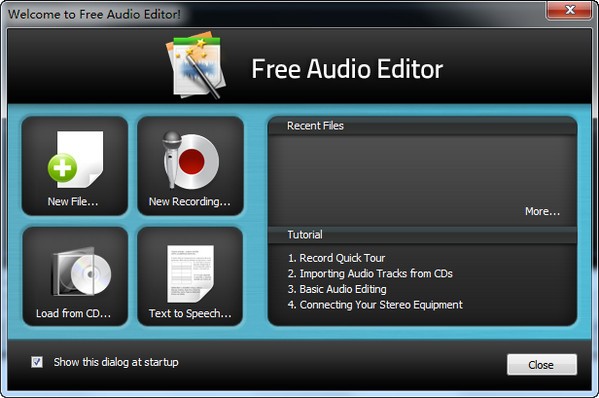Open the Record Quick Tour tutorial
The height and width of the screenshot is (398, 599).
[337, 258]
